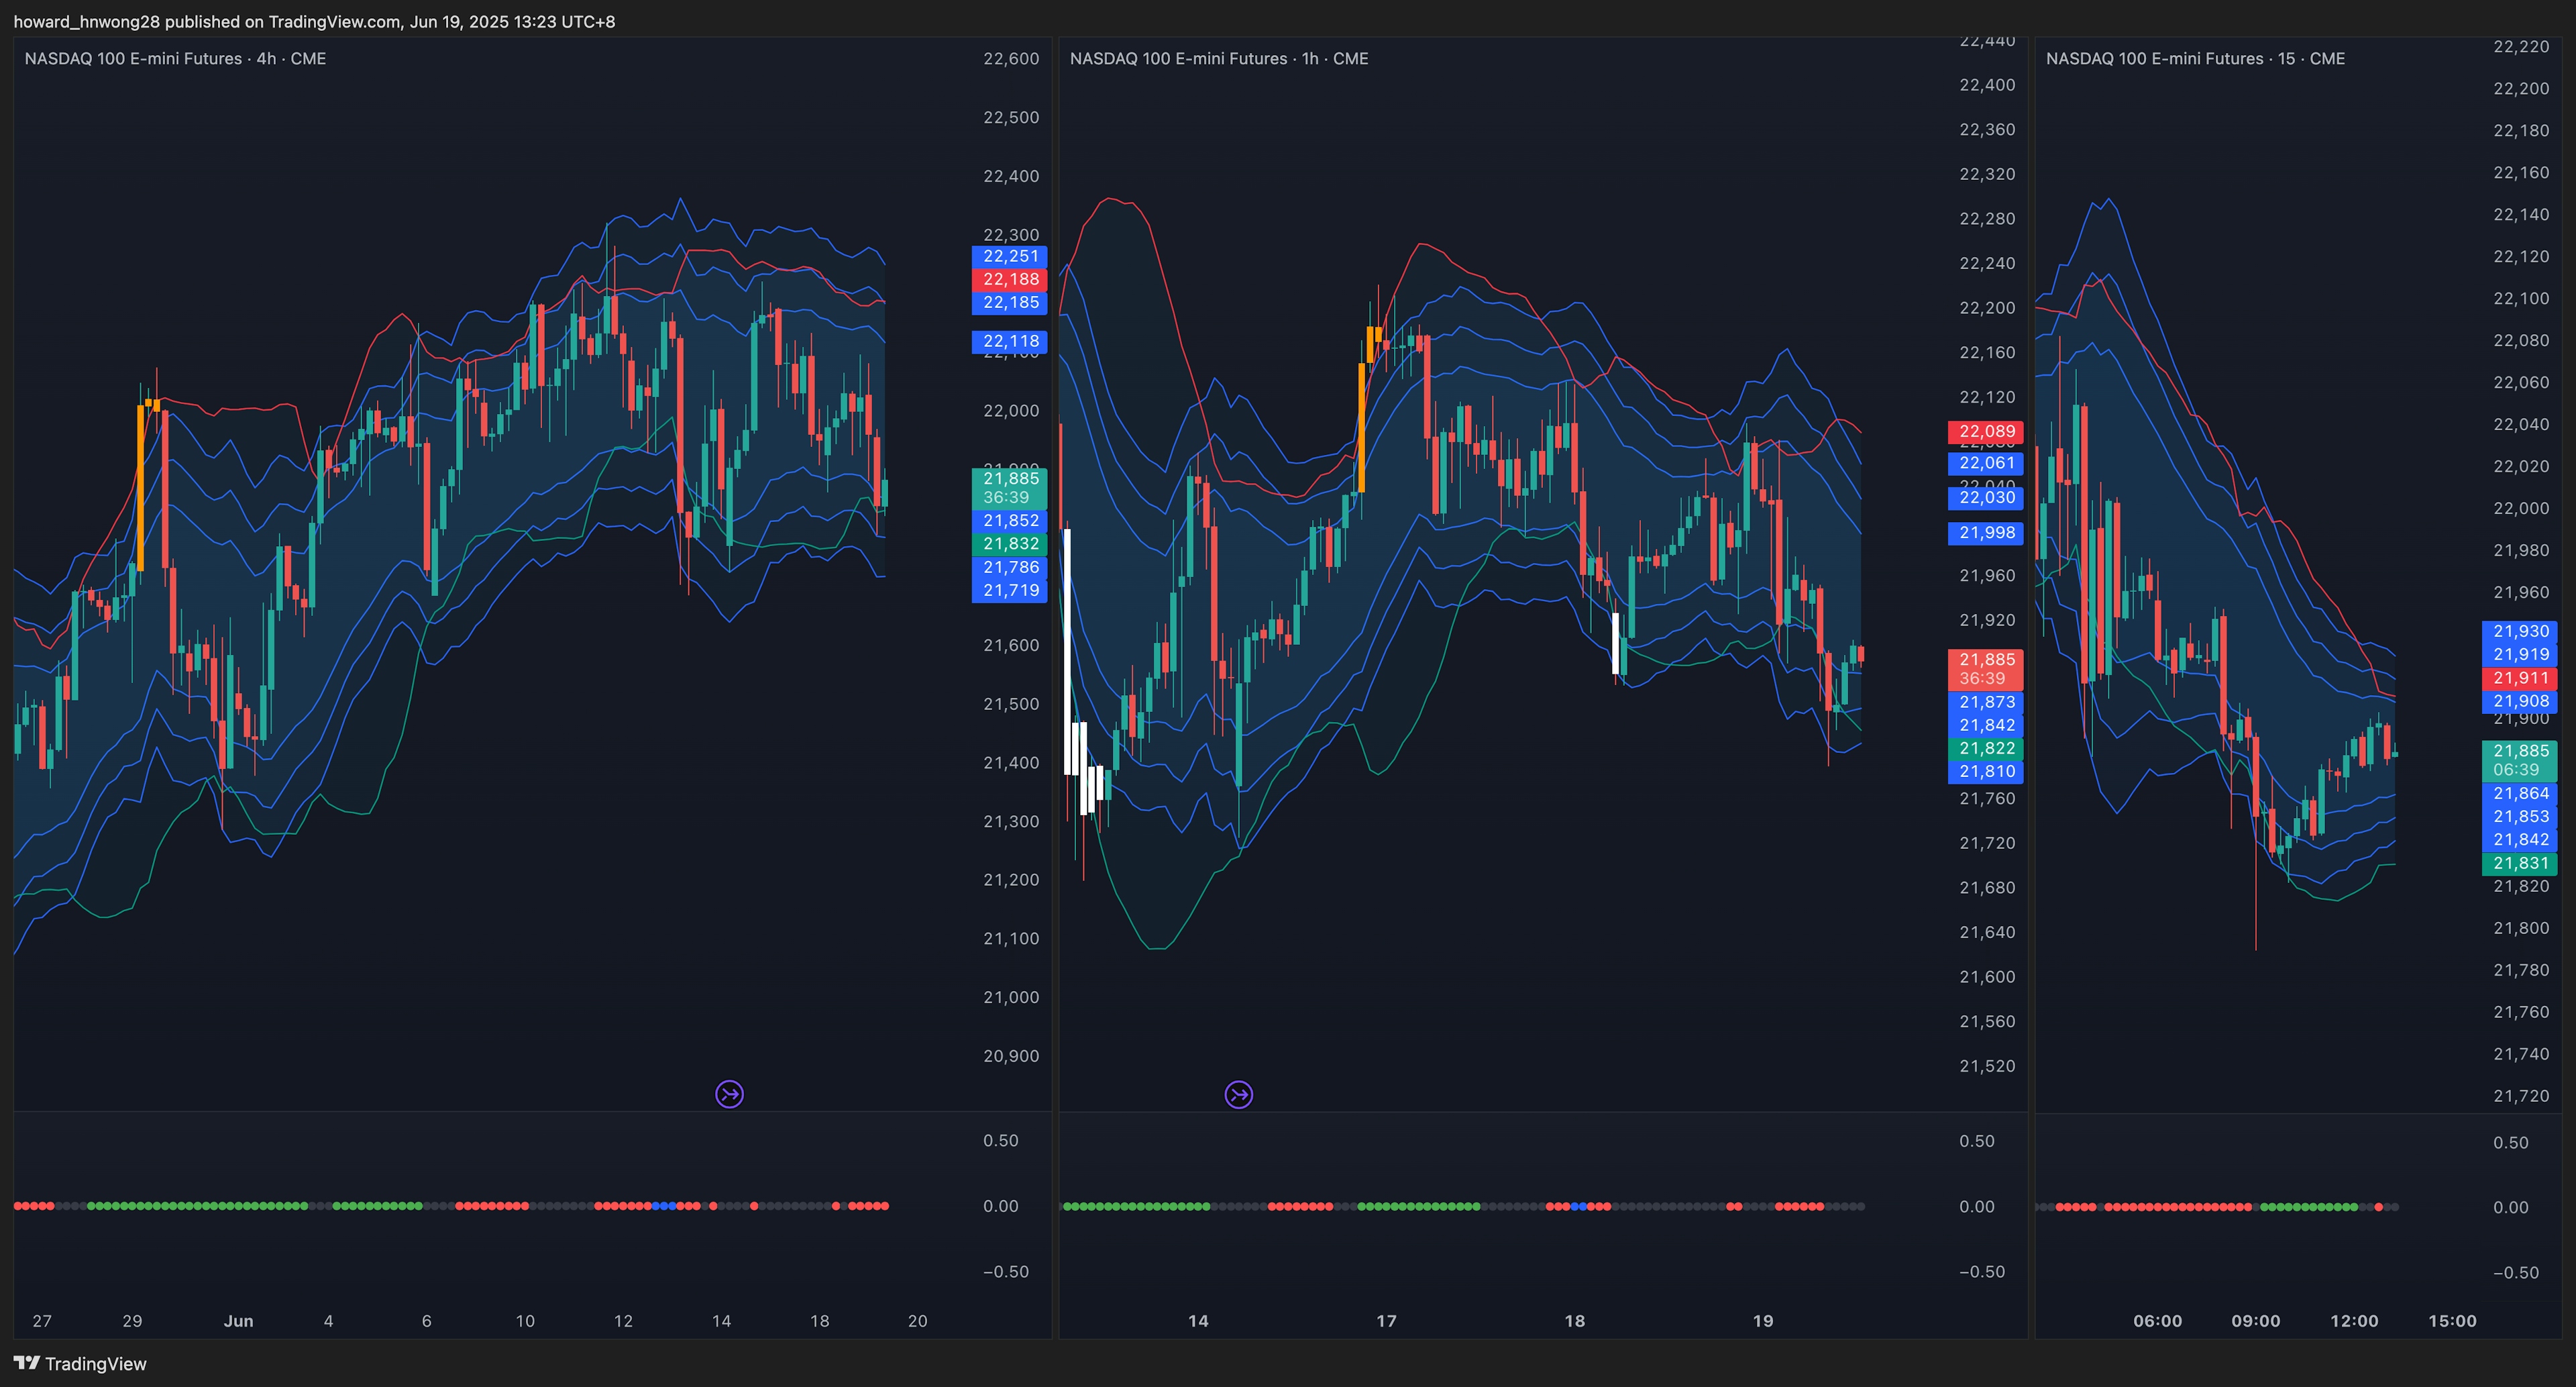The height and width of the screenshot is (1387, 2576).
Task: Click the red 21,911 label on 15m axis
Action: click(x=2519, y=677)
